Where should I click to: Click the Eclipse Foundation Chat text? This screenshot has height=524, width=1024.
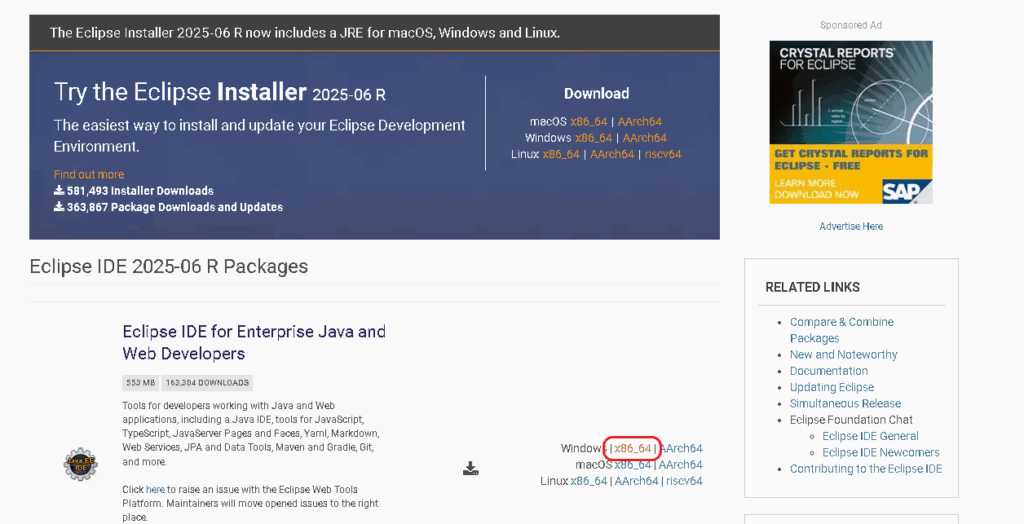coord(851,420)
